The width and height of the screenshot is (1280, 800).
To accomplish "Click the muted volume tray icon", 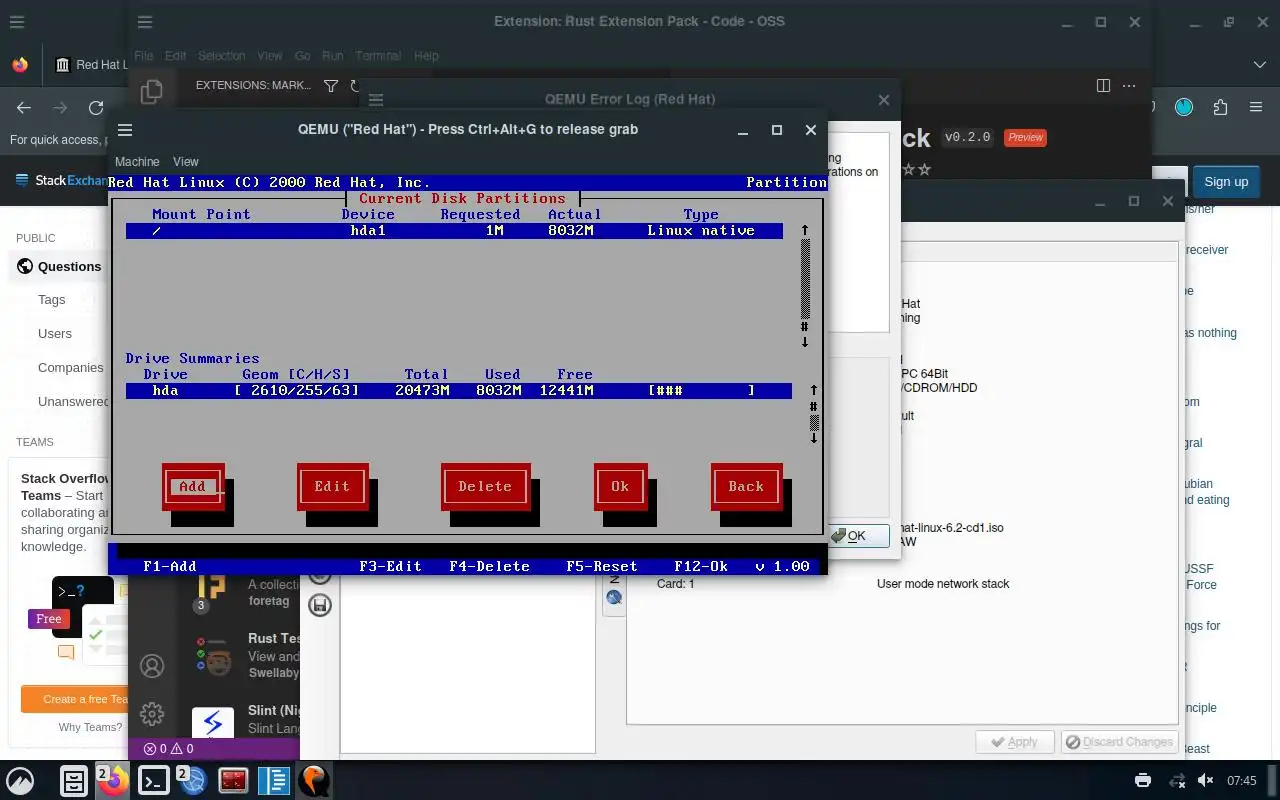I will [1205, 780].
